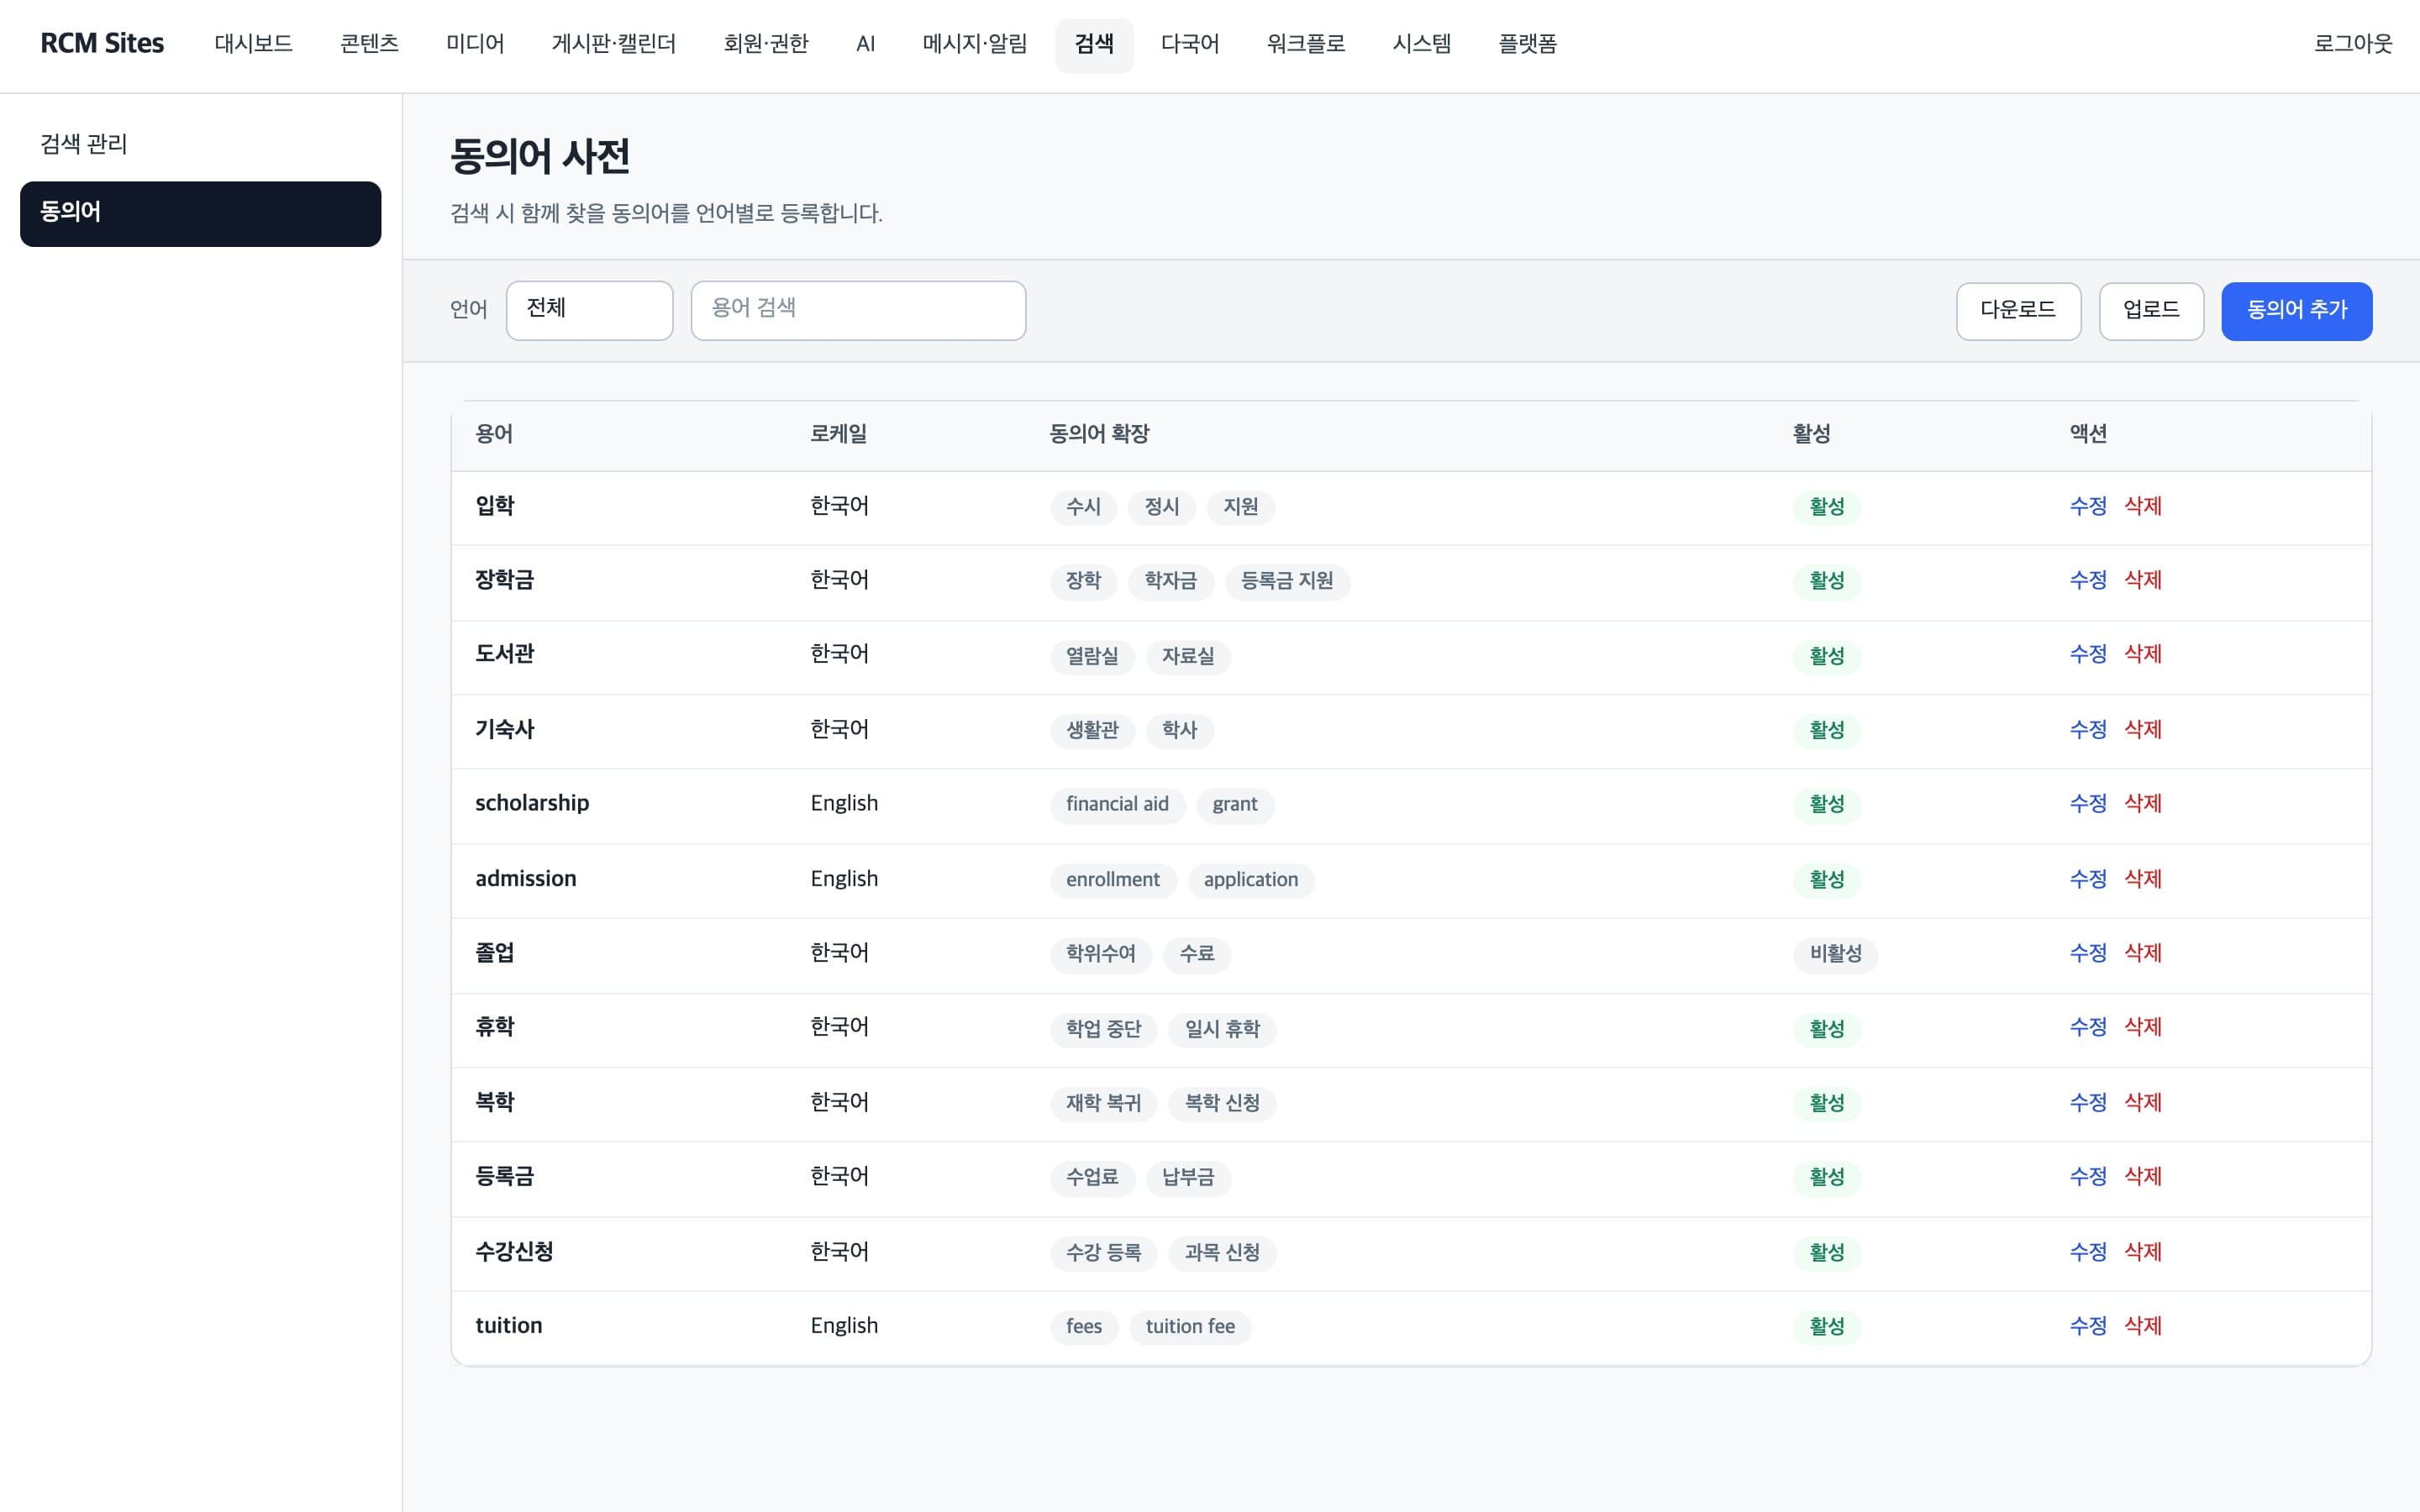Click 수정 for the 복학 row
The height and width of the screenshot is (1512, 2420).
pyautogui.click(x=2087, y=1102)
